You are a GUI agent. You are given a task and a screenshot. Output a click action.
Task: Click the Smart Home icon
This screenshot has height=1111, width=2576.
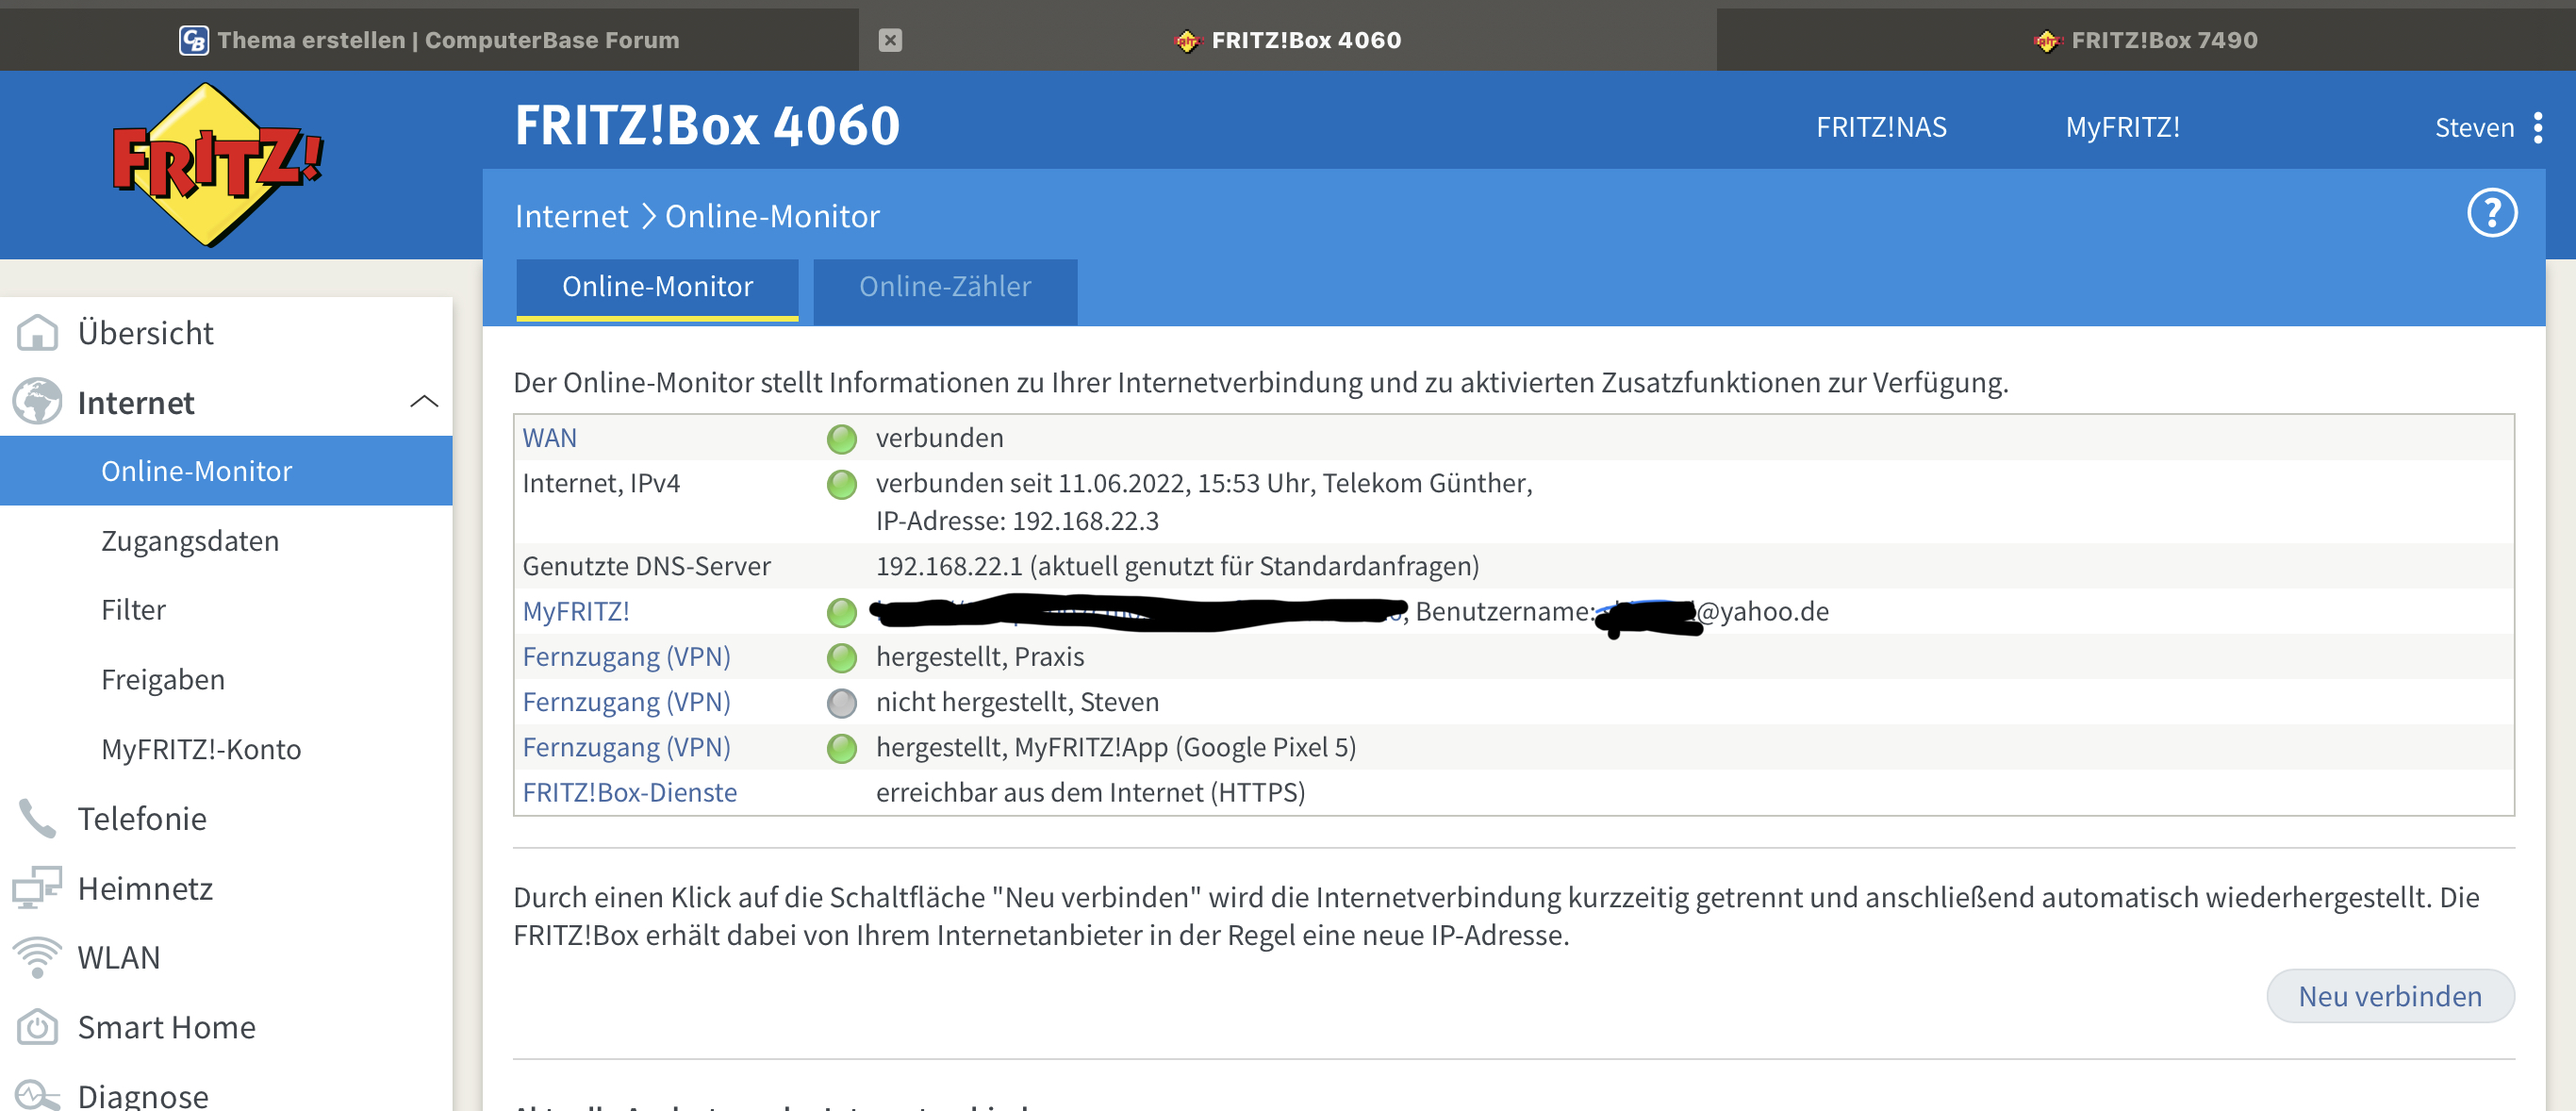pyautogui.click(x=38, y=1027)
